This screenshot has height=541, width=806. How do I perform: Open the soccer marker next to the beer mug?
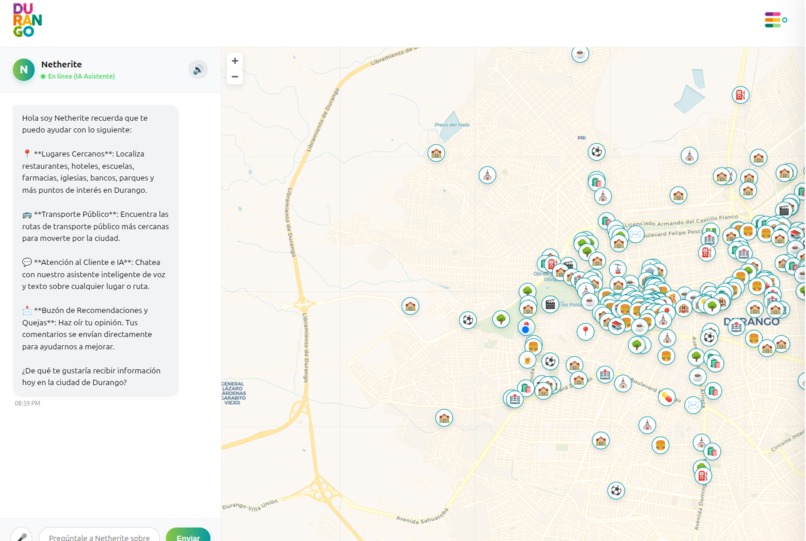[550, 361]
